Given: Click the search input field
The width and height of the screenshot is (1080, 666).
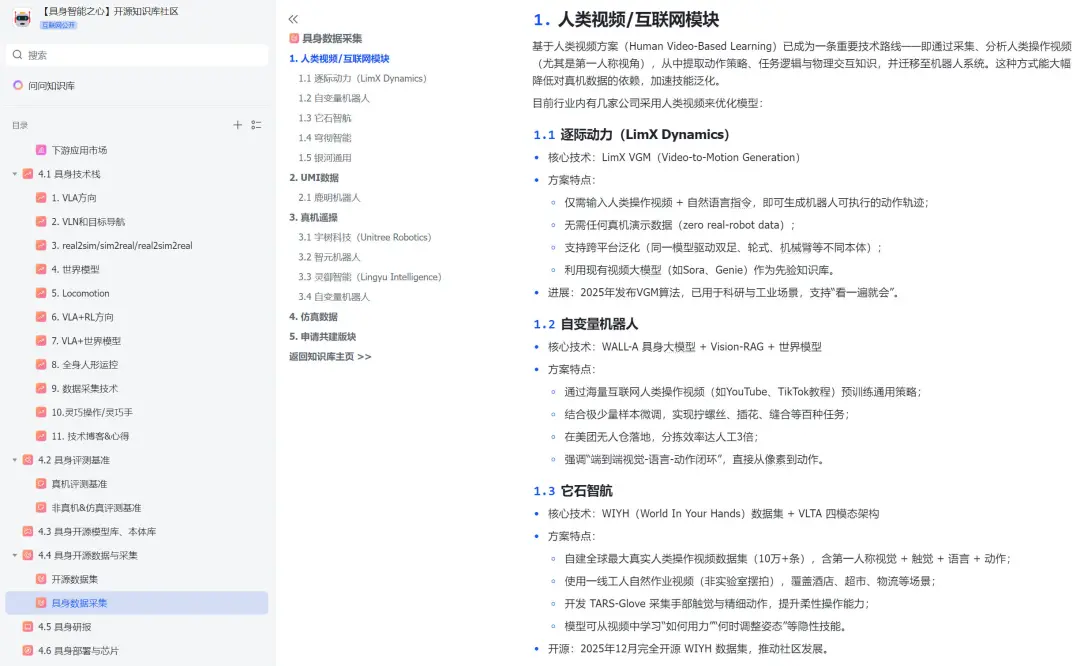Looking at the screenshot, I should tap(136, 55).
